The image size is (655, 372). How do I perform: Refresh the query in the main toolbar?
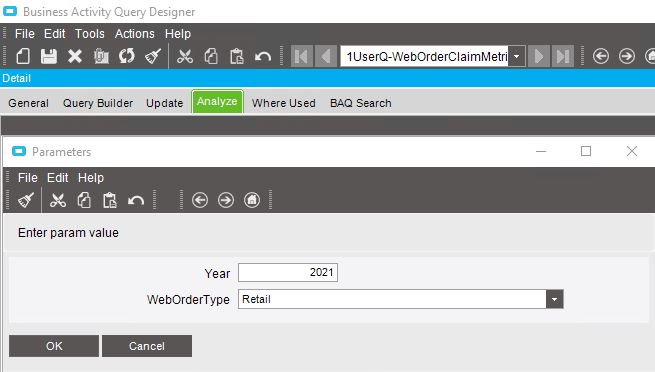(x=127, y=56)
